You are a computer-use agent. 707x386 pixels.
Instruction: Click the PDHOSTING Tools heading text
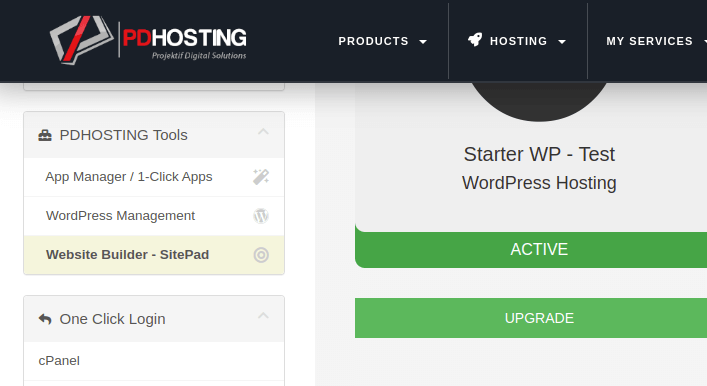coord(124,135)
